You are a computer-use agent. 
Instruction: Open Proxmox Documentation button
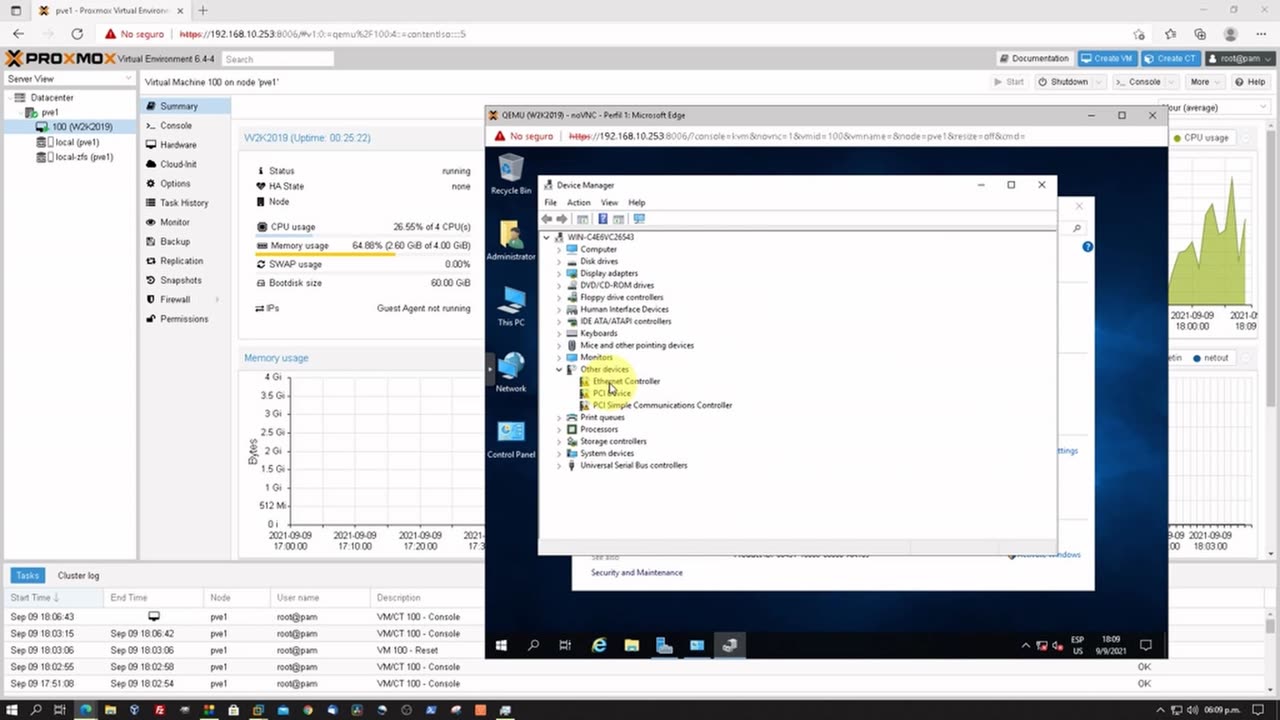[1034, 58]
